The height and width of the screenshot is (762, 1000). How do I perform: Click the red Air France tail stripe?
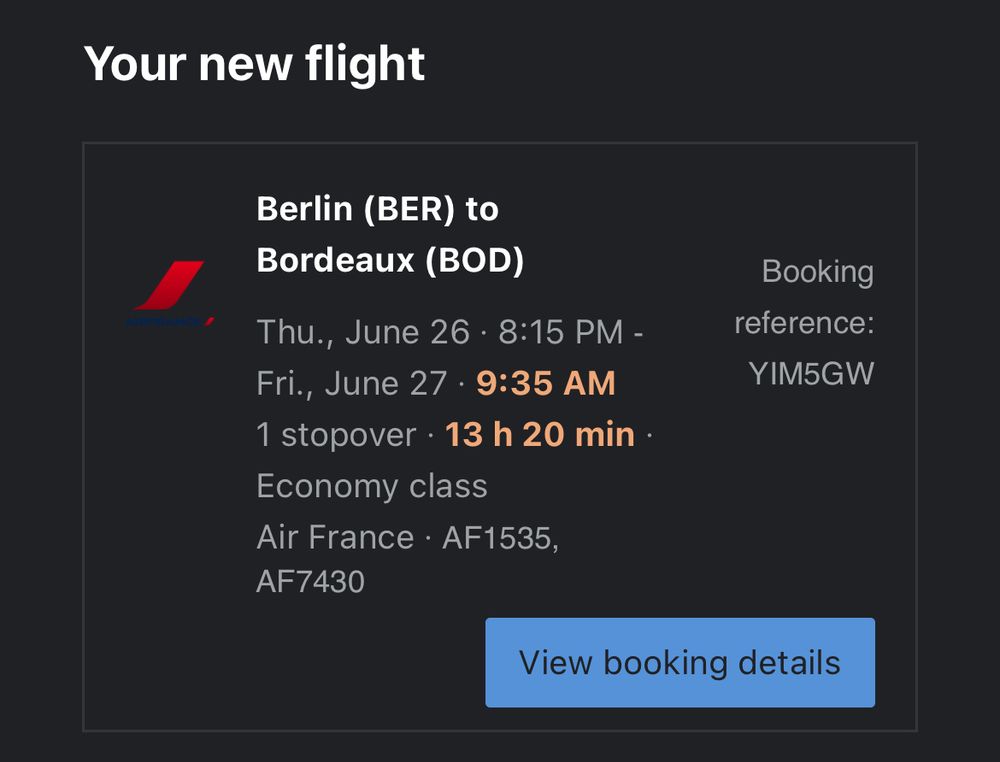point(170,284)
